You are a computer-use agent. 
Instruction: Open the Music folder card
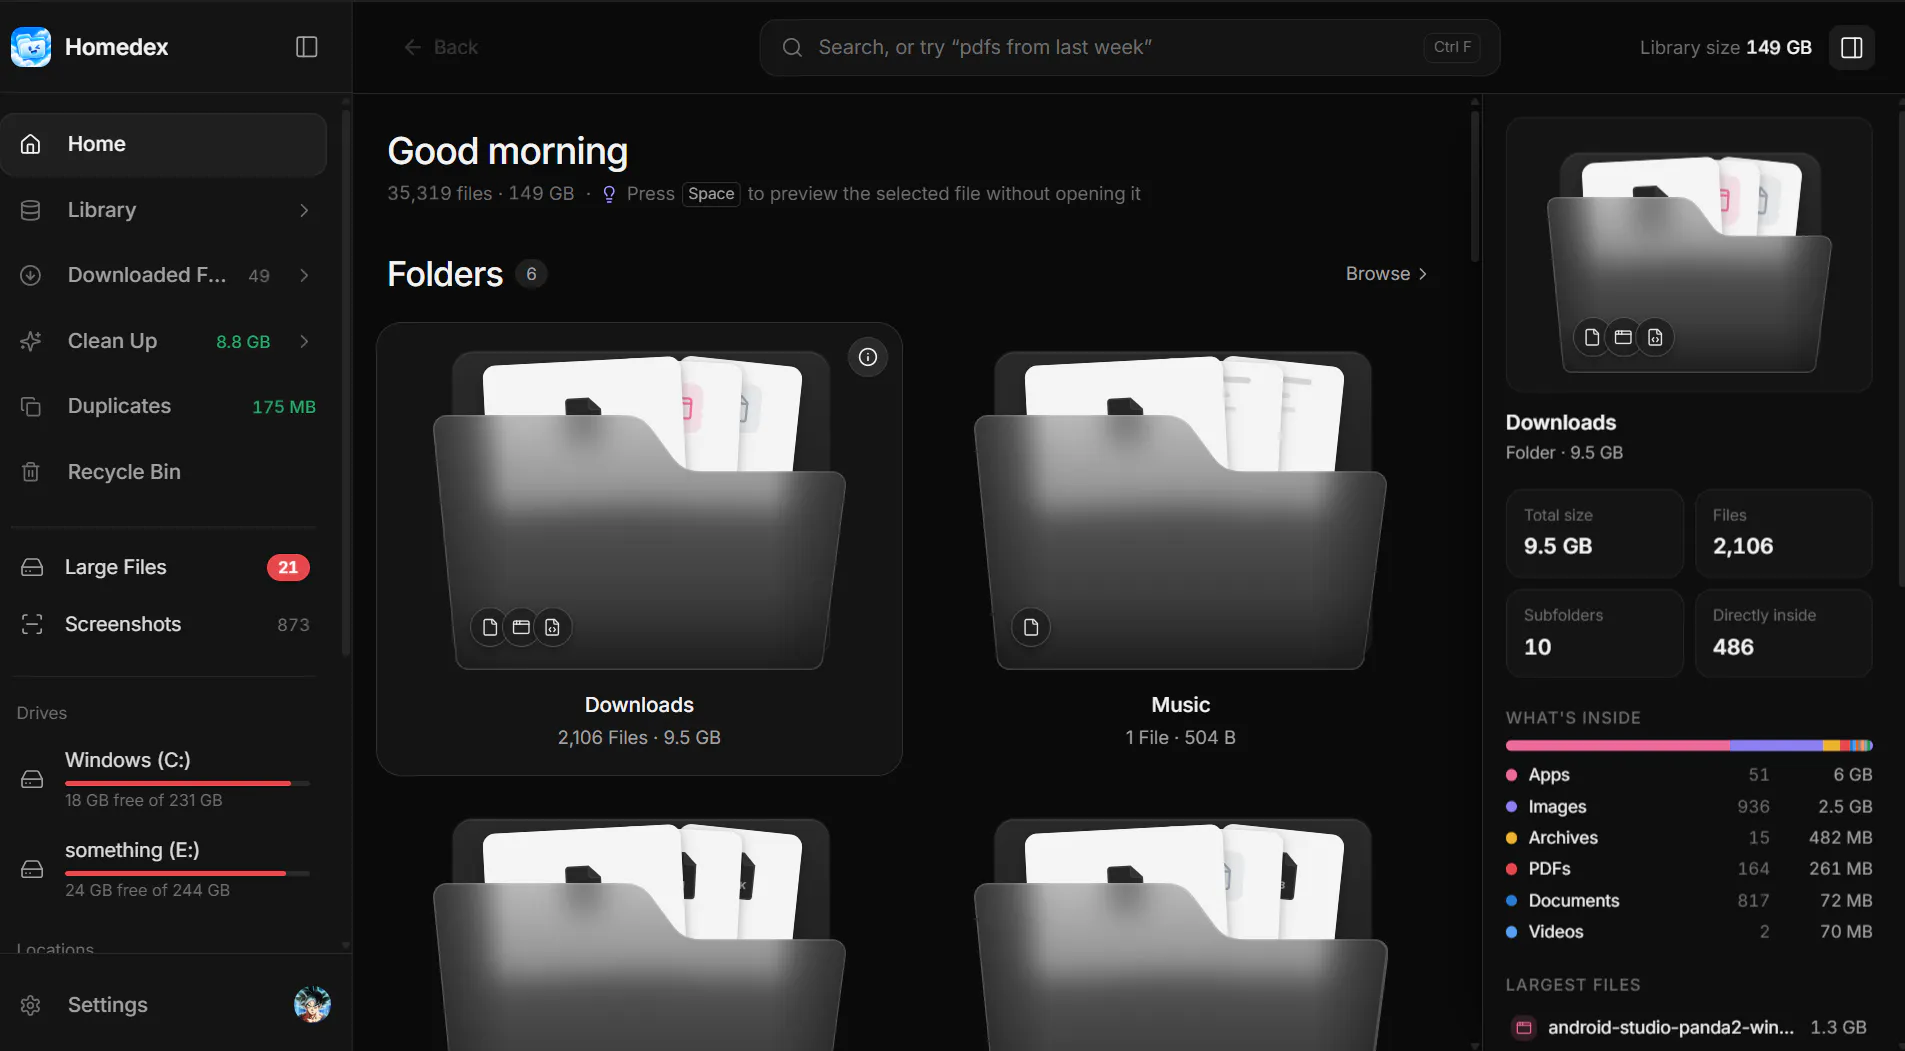1180,548
